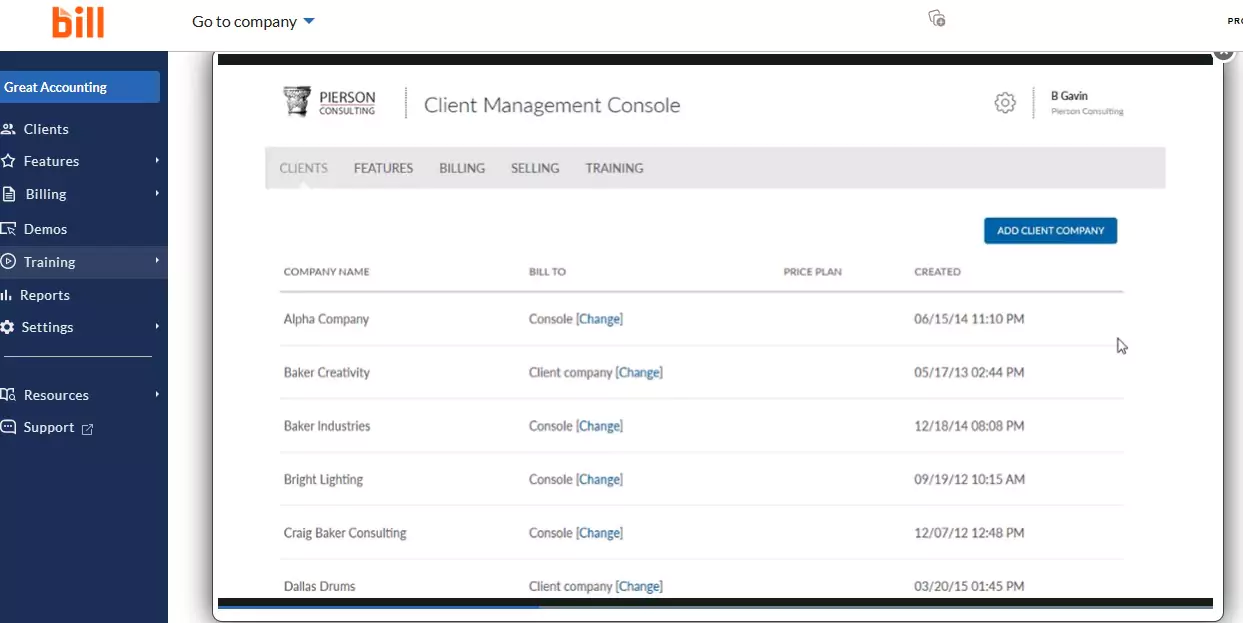1243x623 pixels.
Task: Click the Support external link icon
Action: (x=87, y=429)
